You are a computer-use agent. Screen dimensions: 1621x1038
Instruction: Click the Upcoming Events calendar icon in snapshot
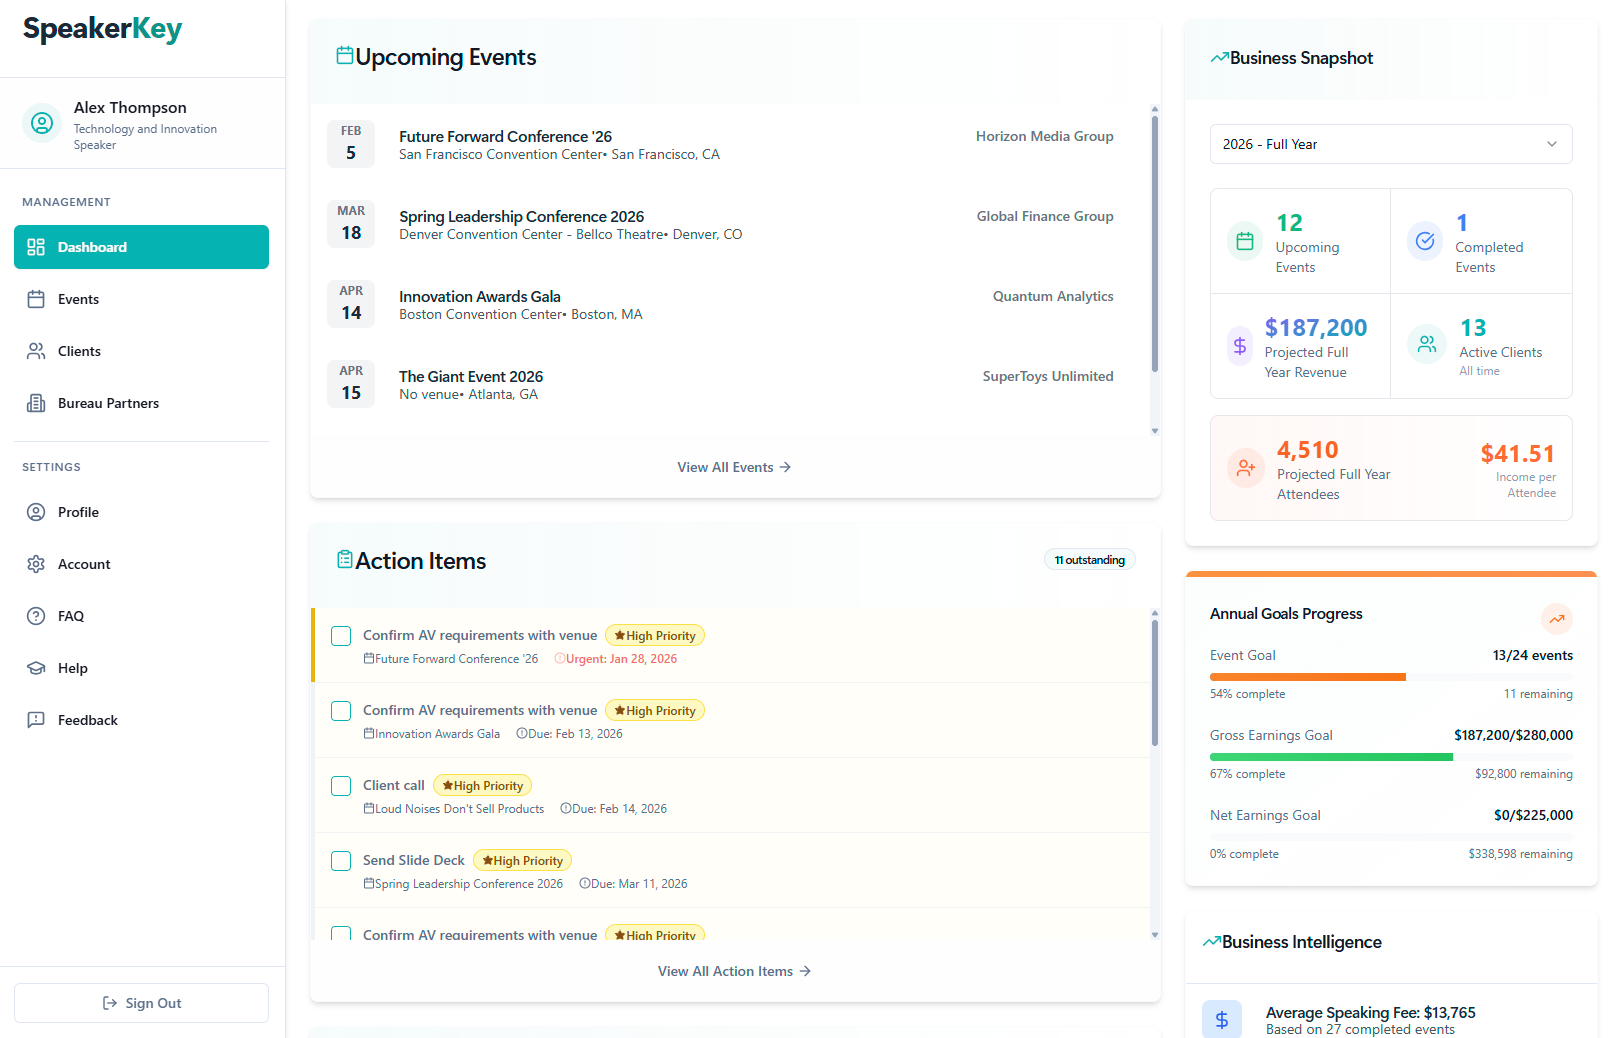1245,241
